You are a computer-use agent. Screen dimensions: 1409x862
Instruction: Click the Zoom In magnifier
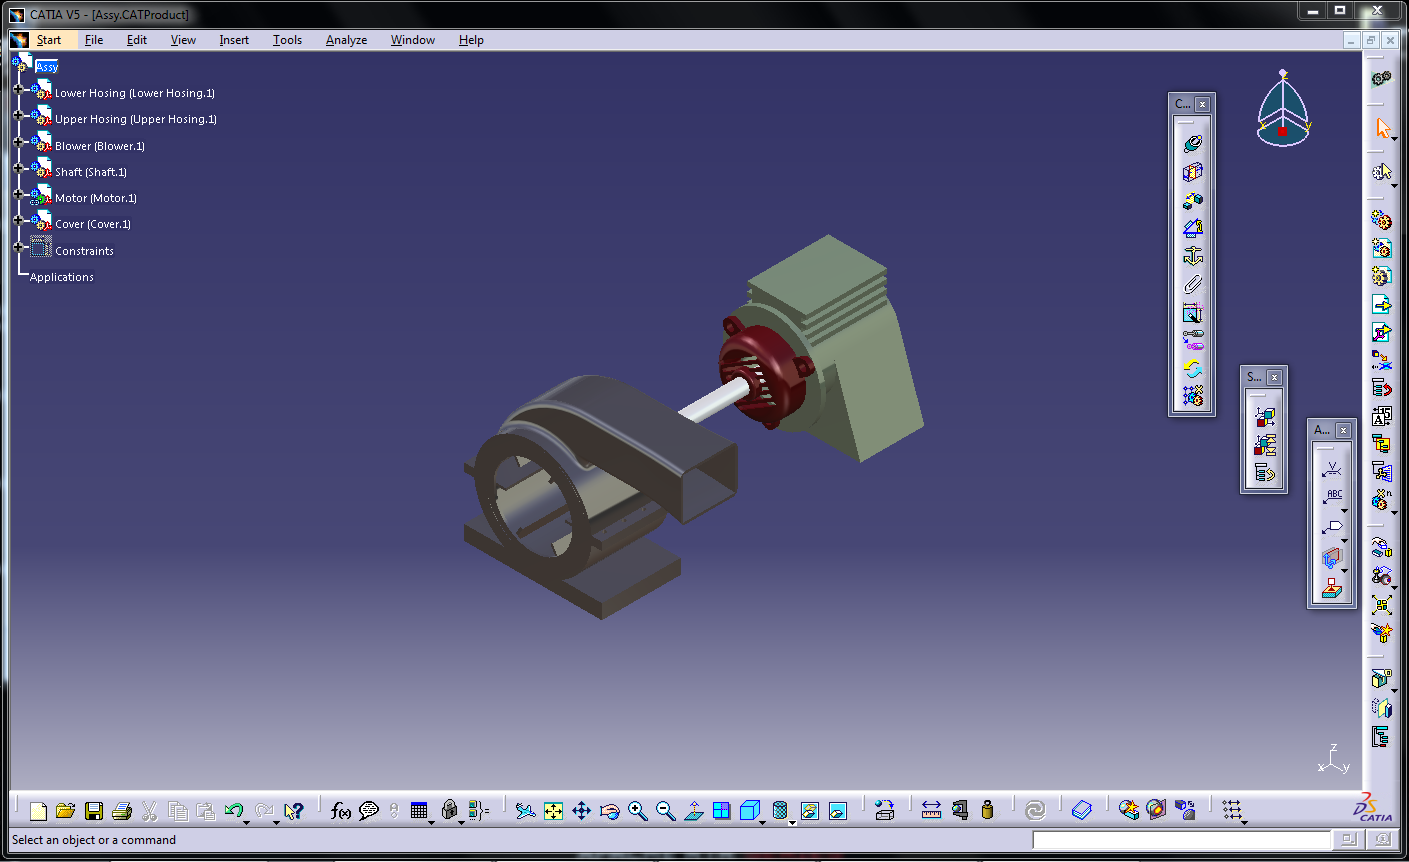coord(638,811)
